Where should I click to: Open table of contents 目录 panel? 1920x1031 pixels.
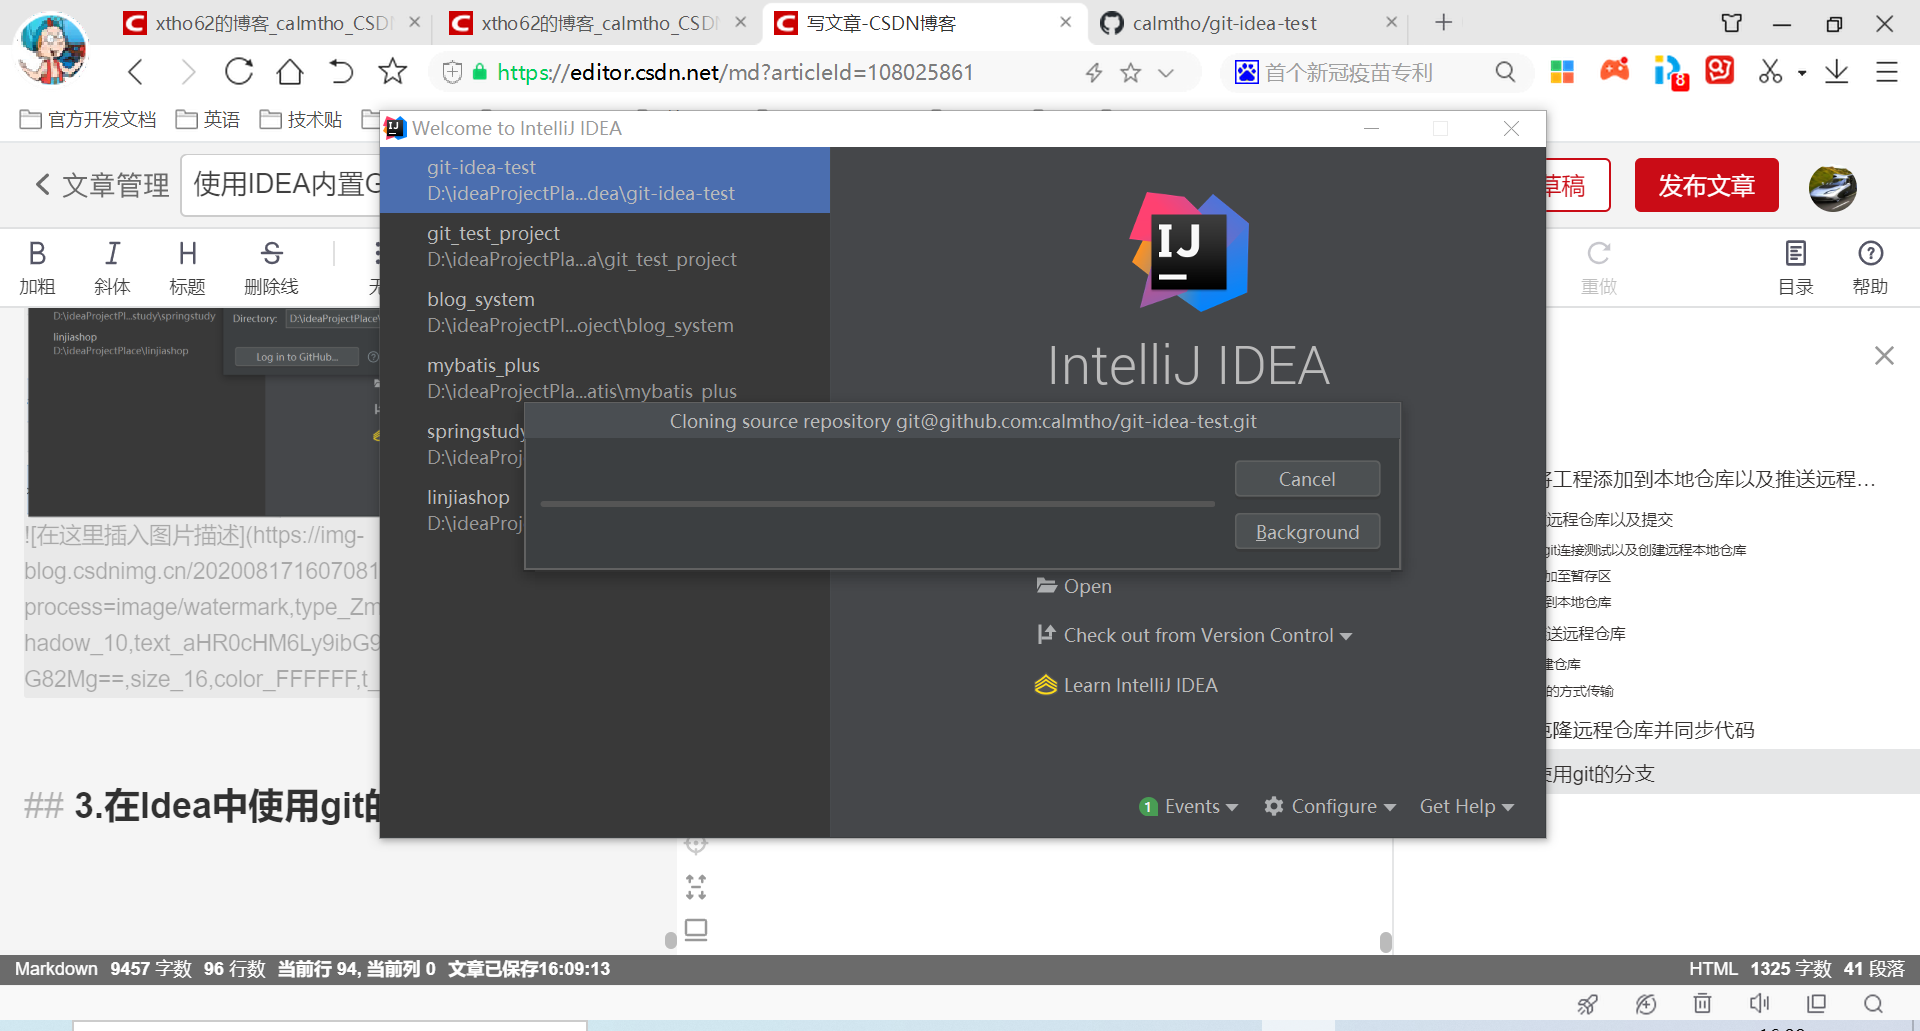[1795, 268]
